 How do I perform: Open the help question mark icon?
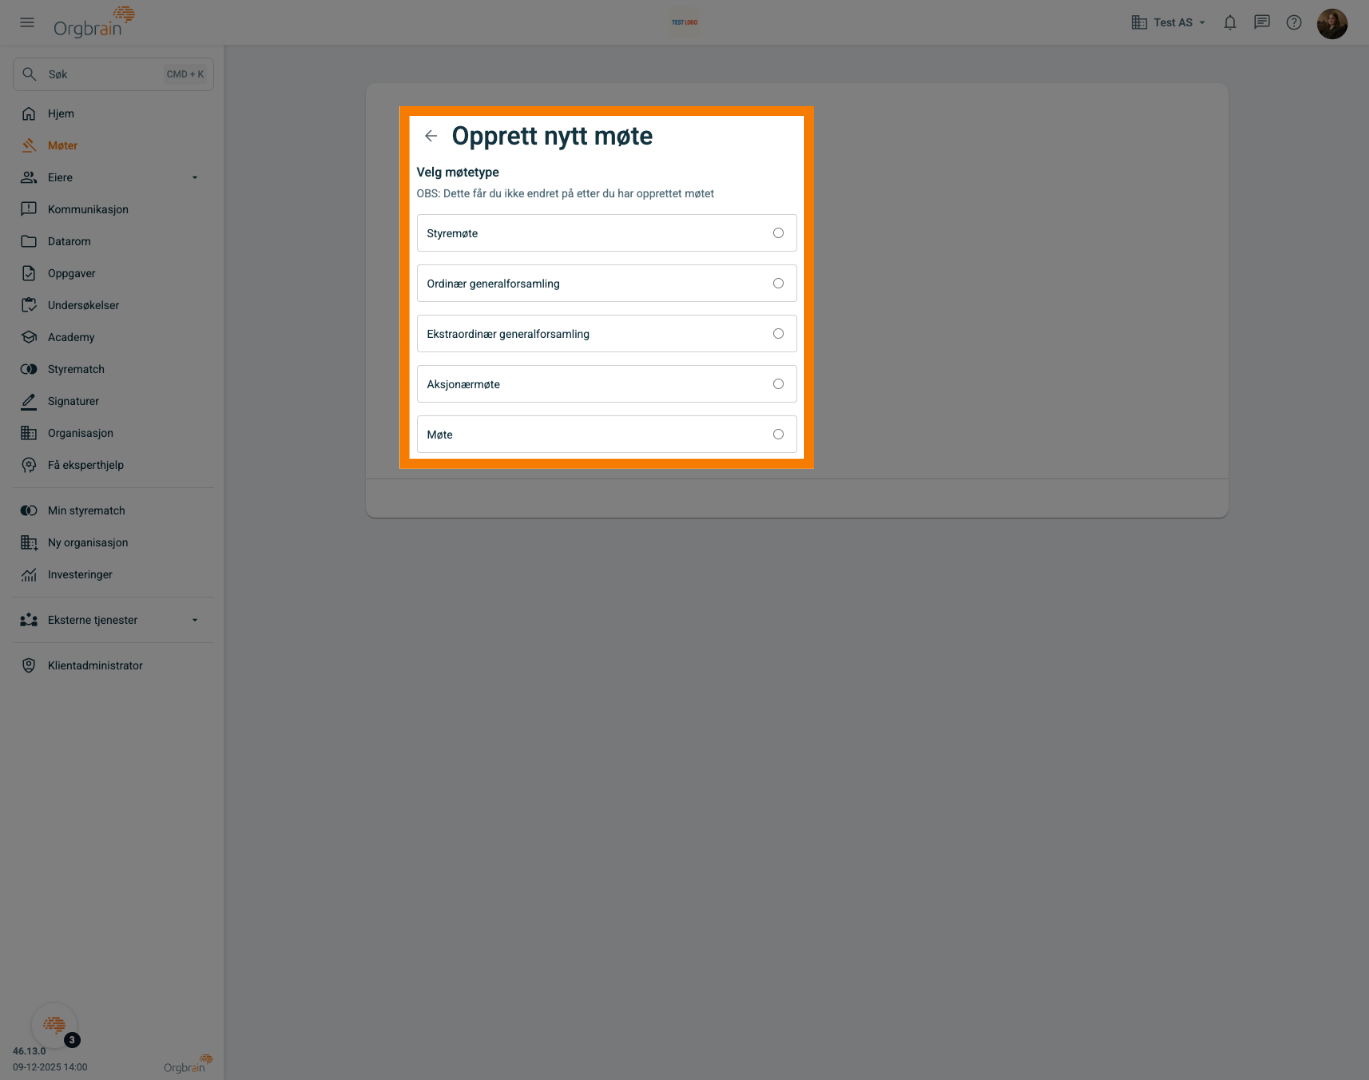click(1294, 22)
